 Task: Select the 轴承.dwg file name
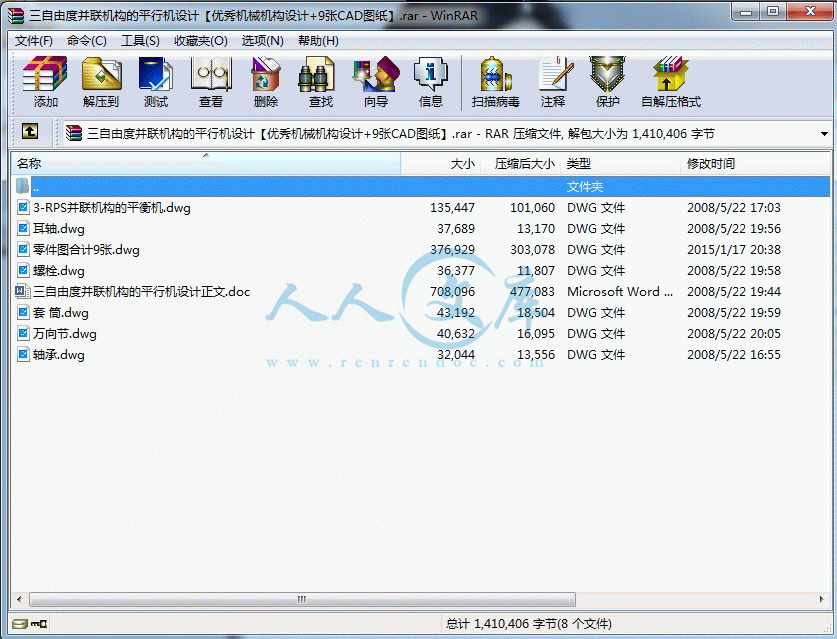pyautogui.click(x=59, y=354)
